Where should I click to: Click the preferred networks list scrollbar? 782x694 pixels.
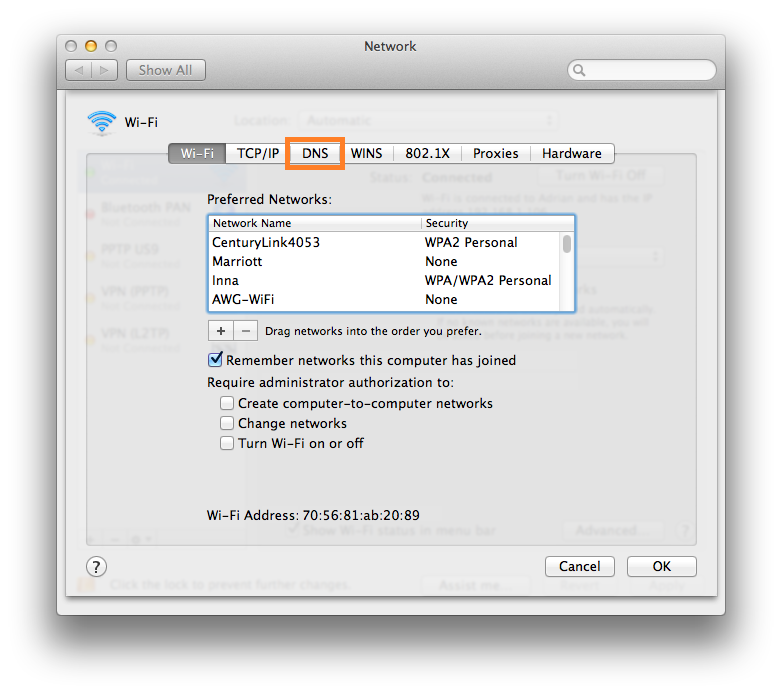[x=567, y=270]
